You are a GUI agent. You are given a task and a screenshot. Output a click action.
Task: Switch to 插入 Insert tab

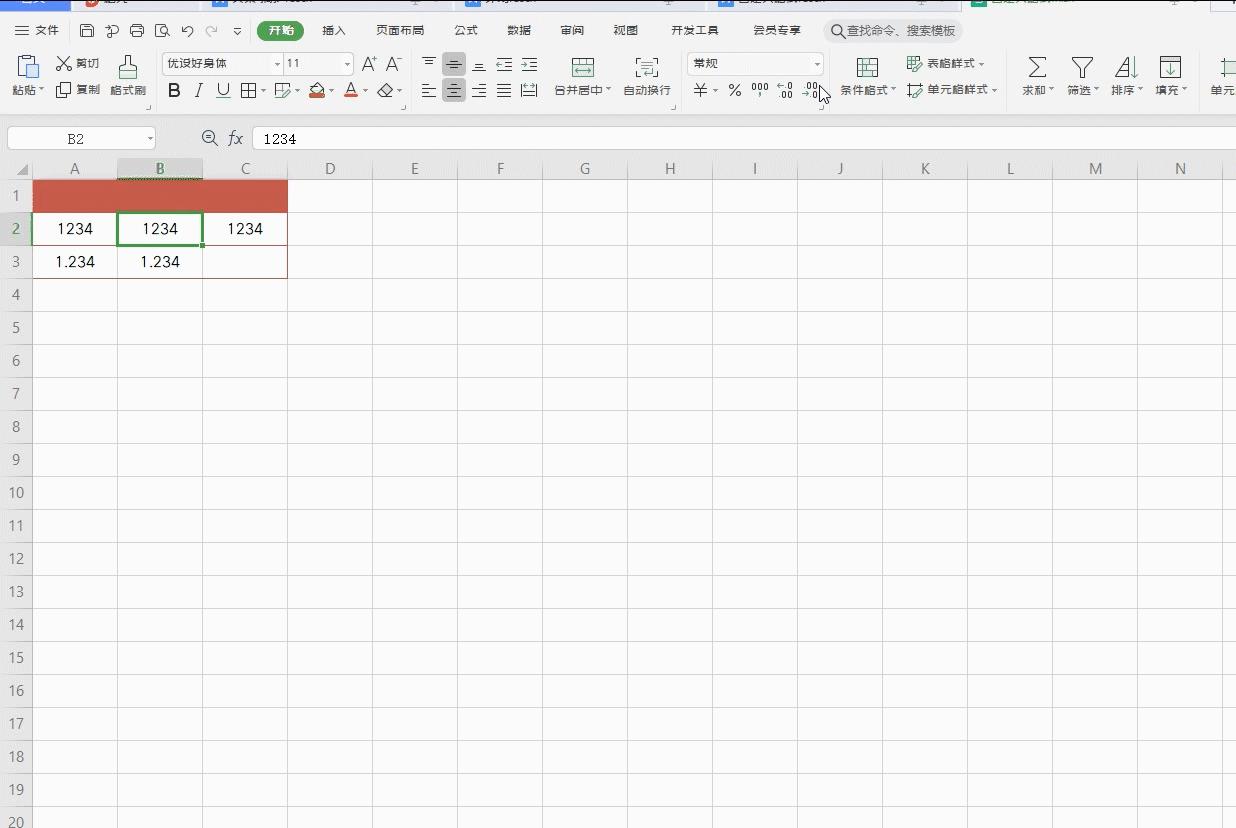tap(334, 31)
